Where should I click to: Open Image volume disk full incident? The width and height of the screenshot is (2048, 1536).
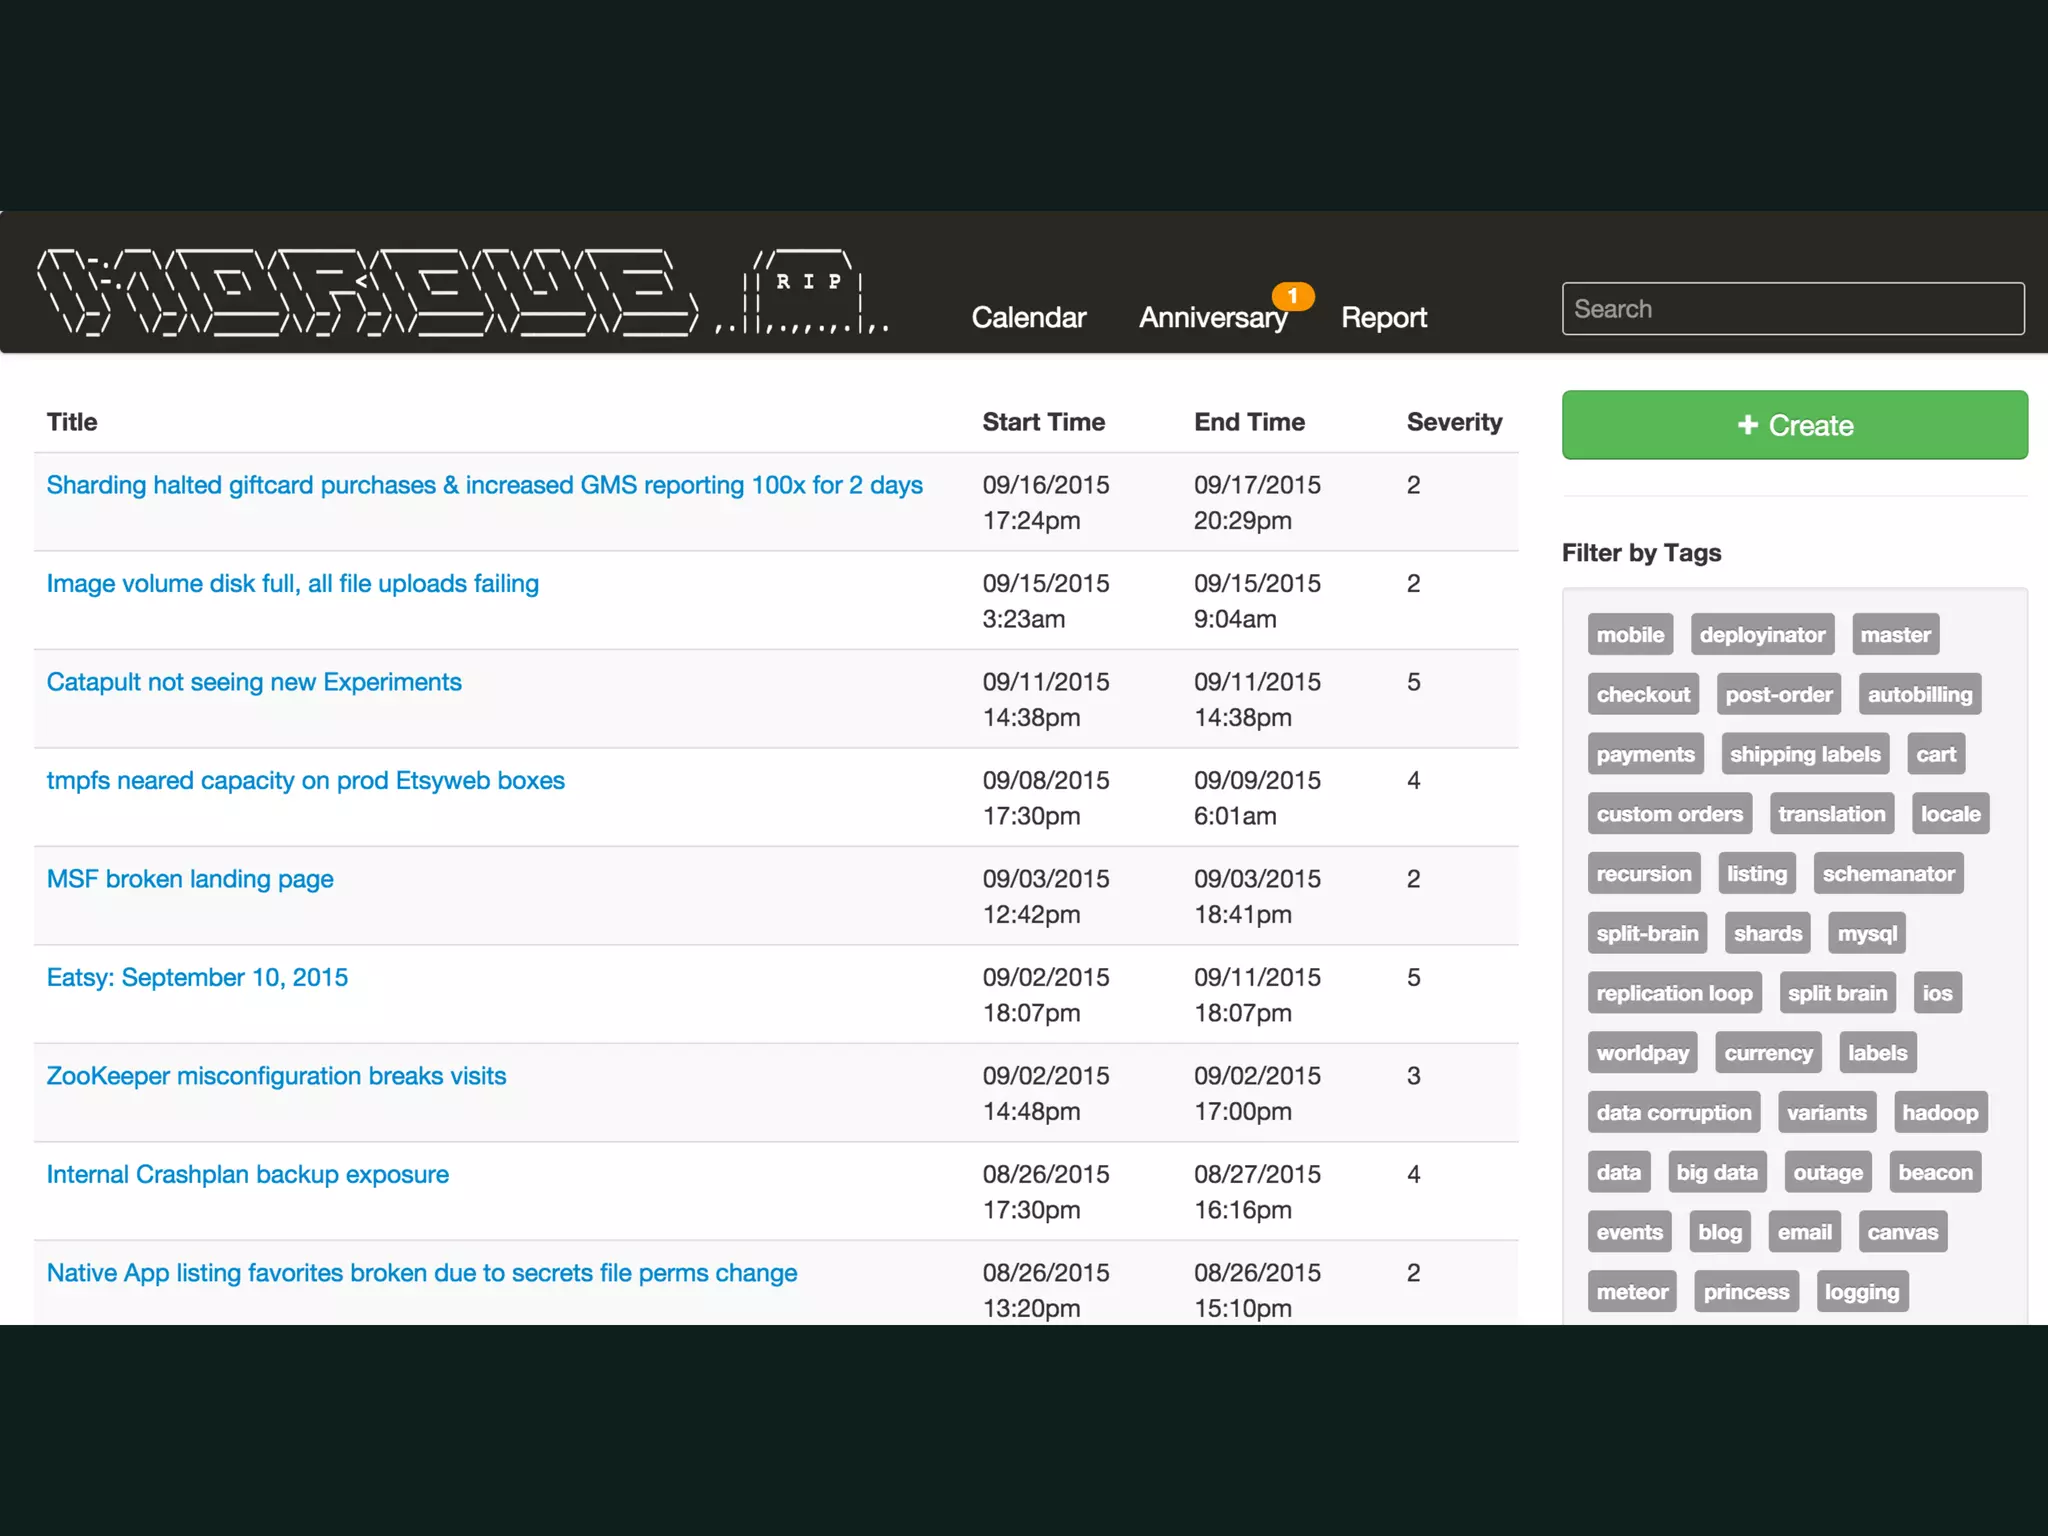pyautogui.click(x=292, y=583)
